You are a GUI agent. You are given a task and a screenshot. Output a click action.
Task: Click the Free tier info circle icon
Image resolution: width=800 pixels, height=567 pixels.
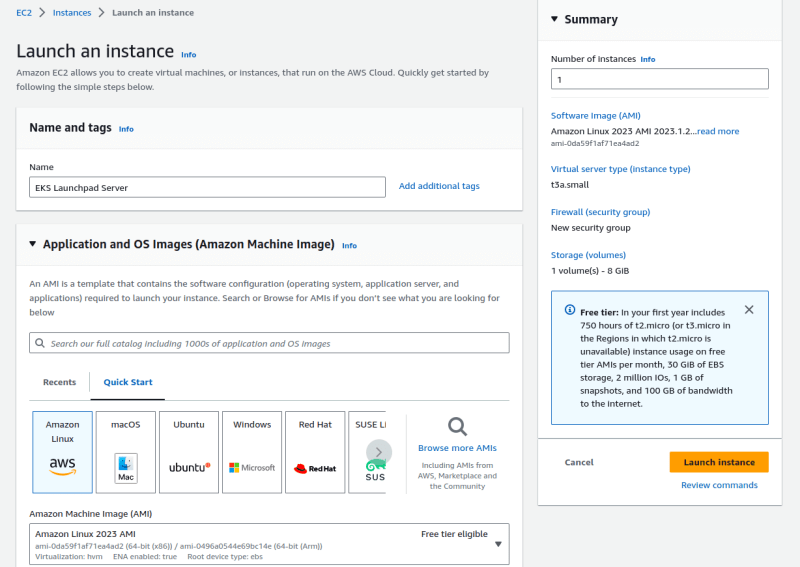coord(570,310)
